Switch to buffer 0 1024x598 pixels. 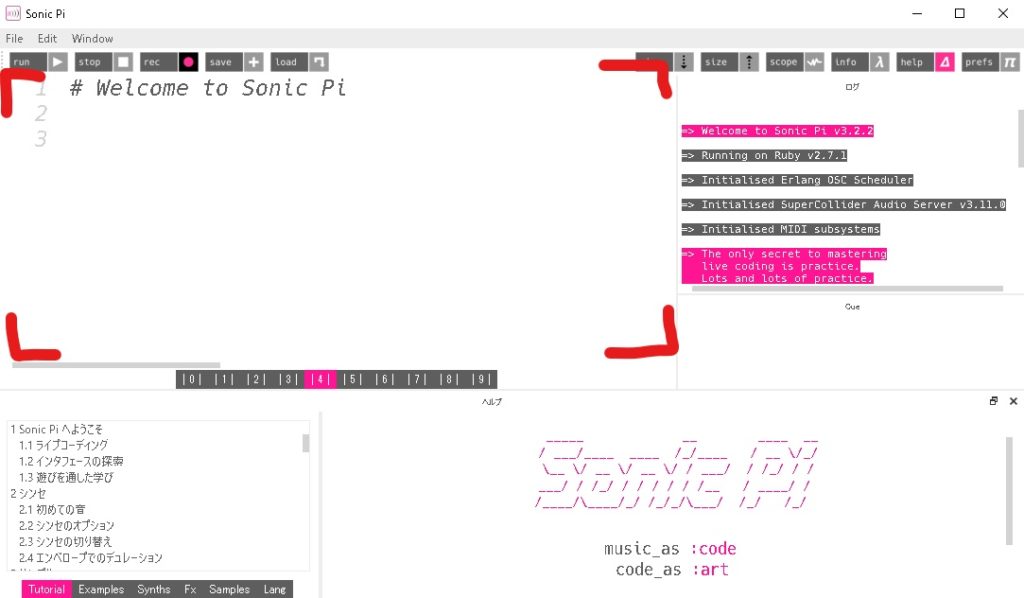tap(191, 379)
